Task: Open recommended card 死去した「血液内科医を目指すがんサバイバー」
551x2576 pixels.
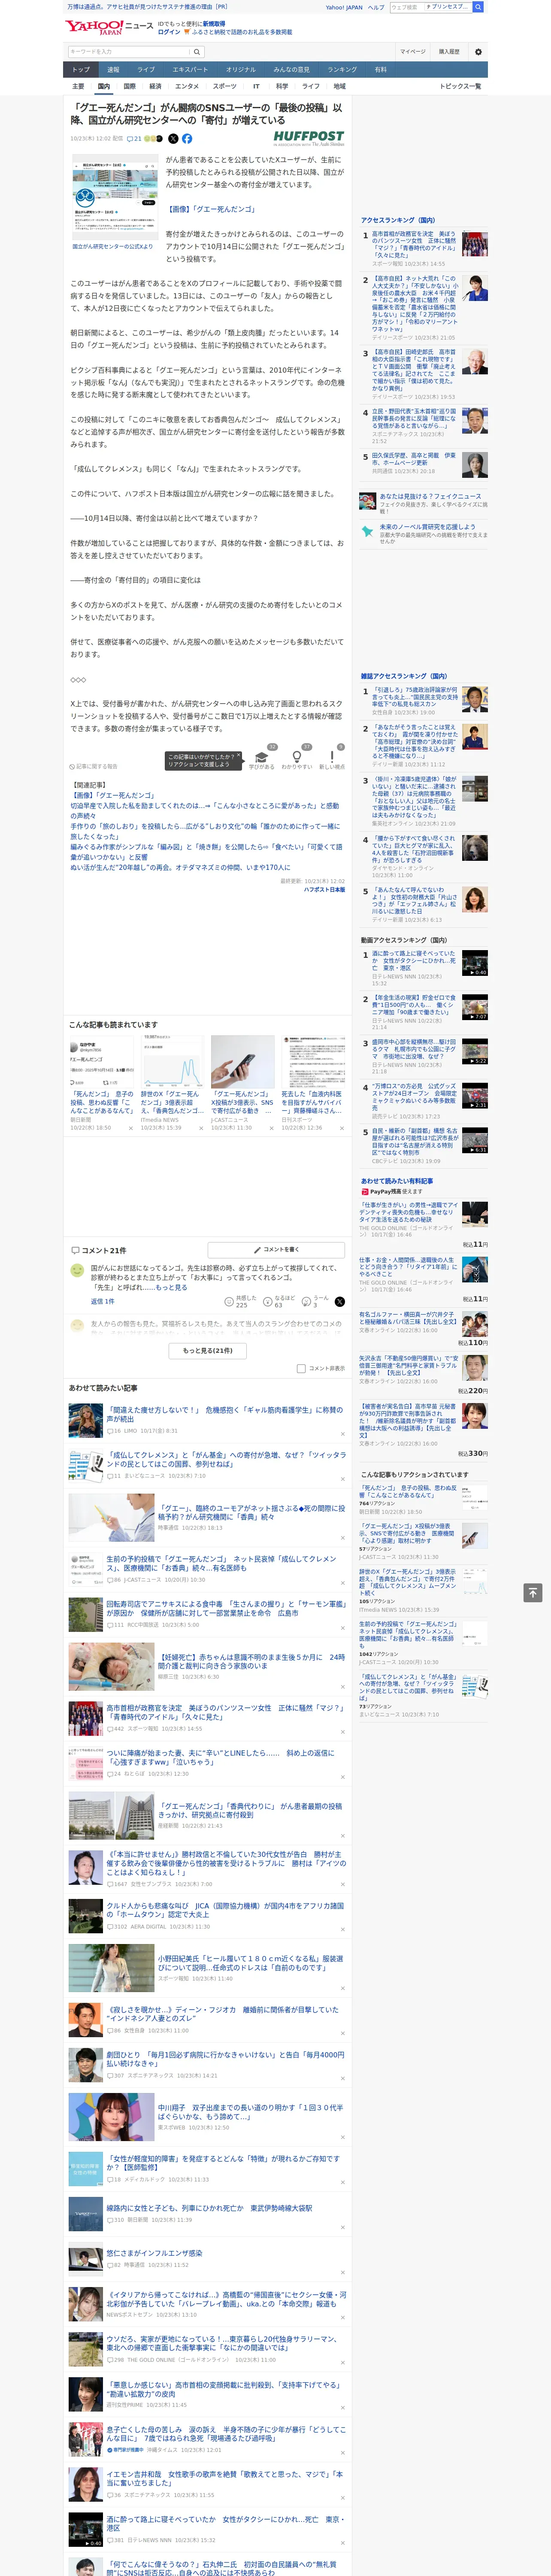Action: click(312, 1084)
